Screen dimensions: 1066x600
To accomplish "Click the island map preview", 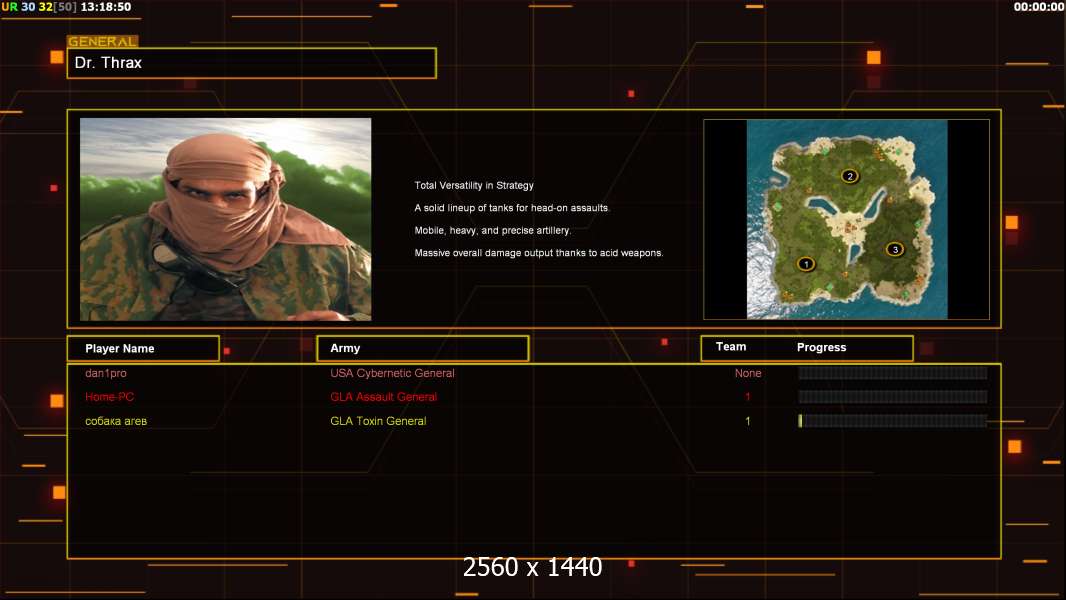I will pyautogui.click(x=846, y=219).
